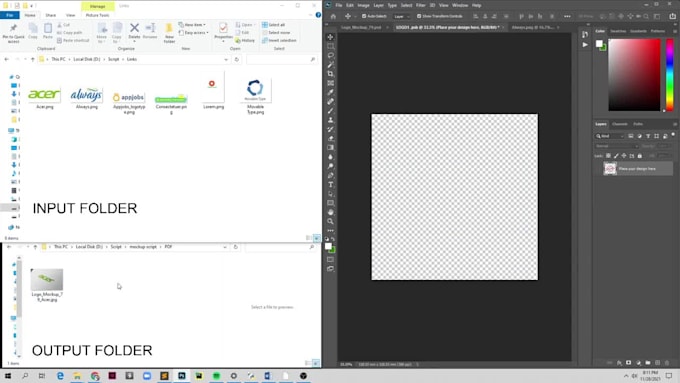Select the Brush tool

[330, 111]
